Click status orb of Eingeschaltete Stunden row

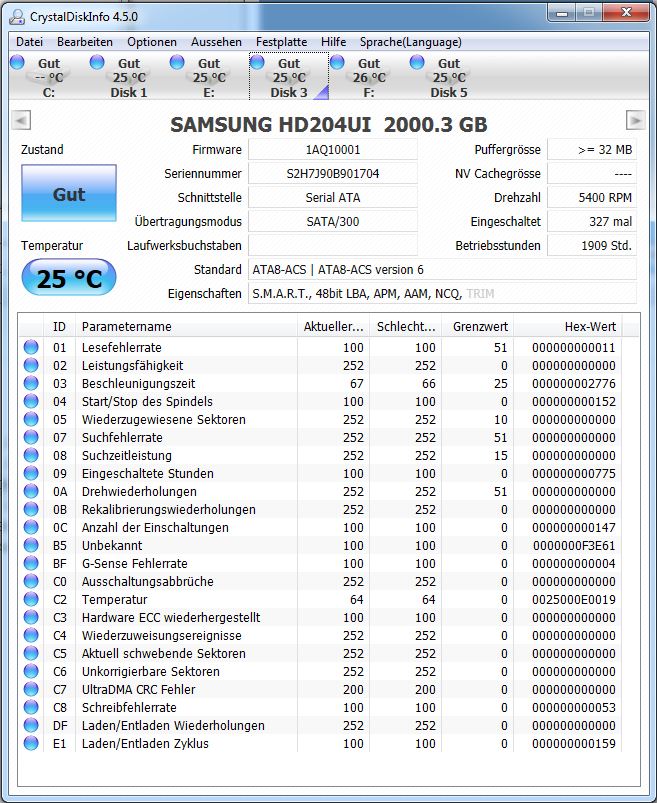click(31, 473)
